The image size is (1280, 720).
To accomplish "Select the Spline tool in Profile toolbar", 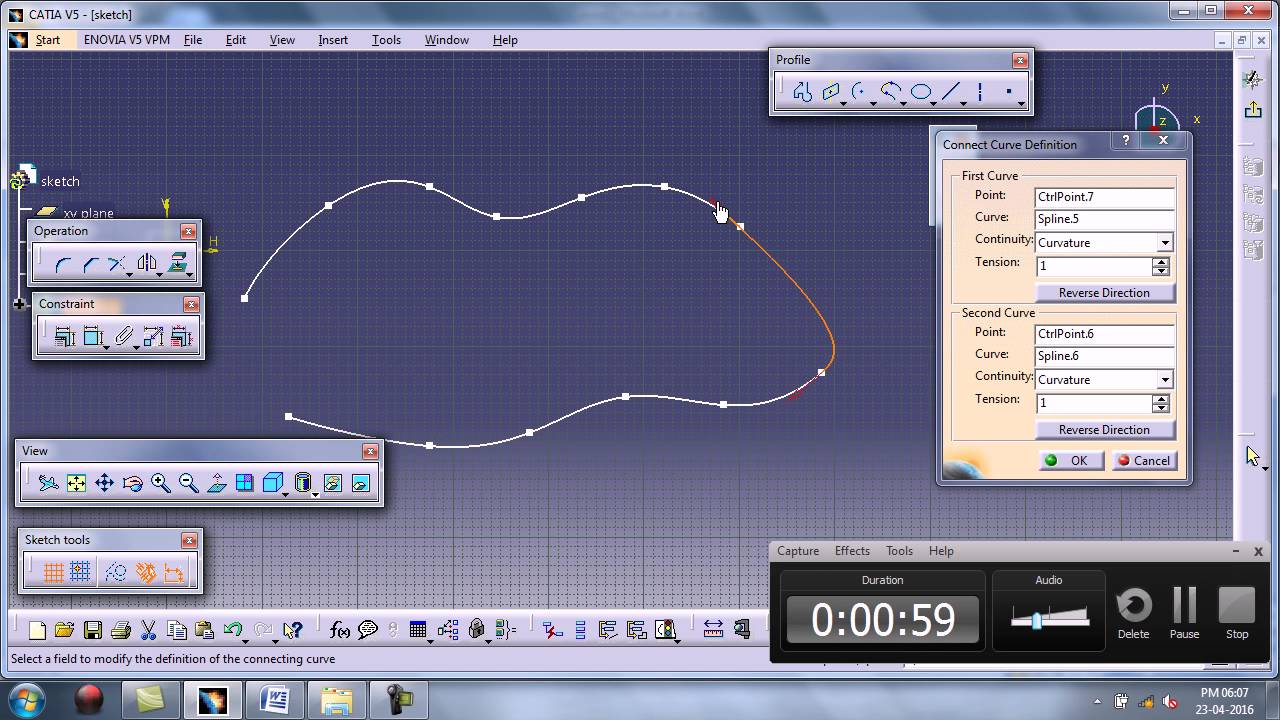I will (x=889, y=92).
